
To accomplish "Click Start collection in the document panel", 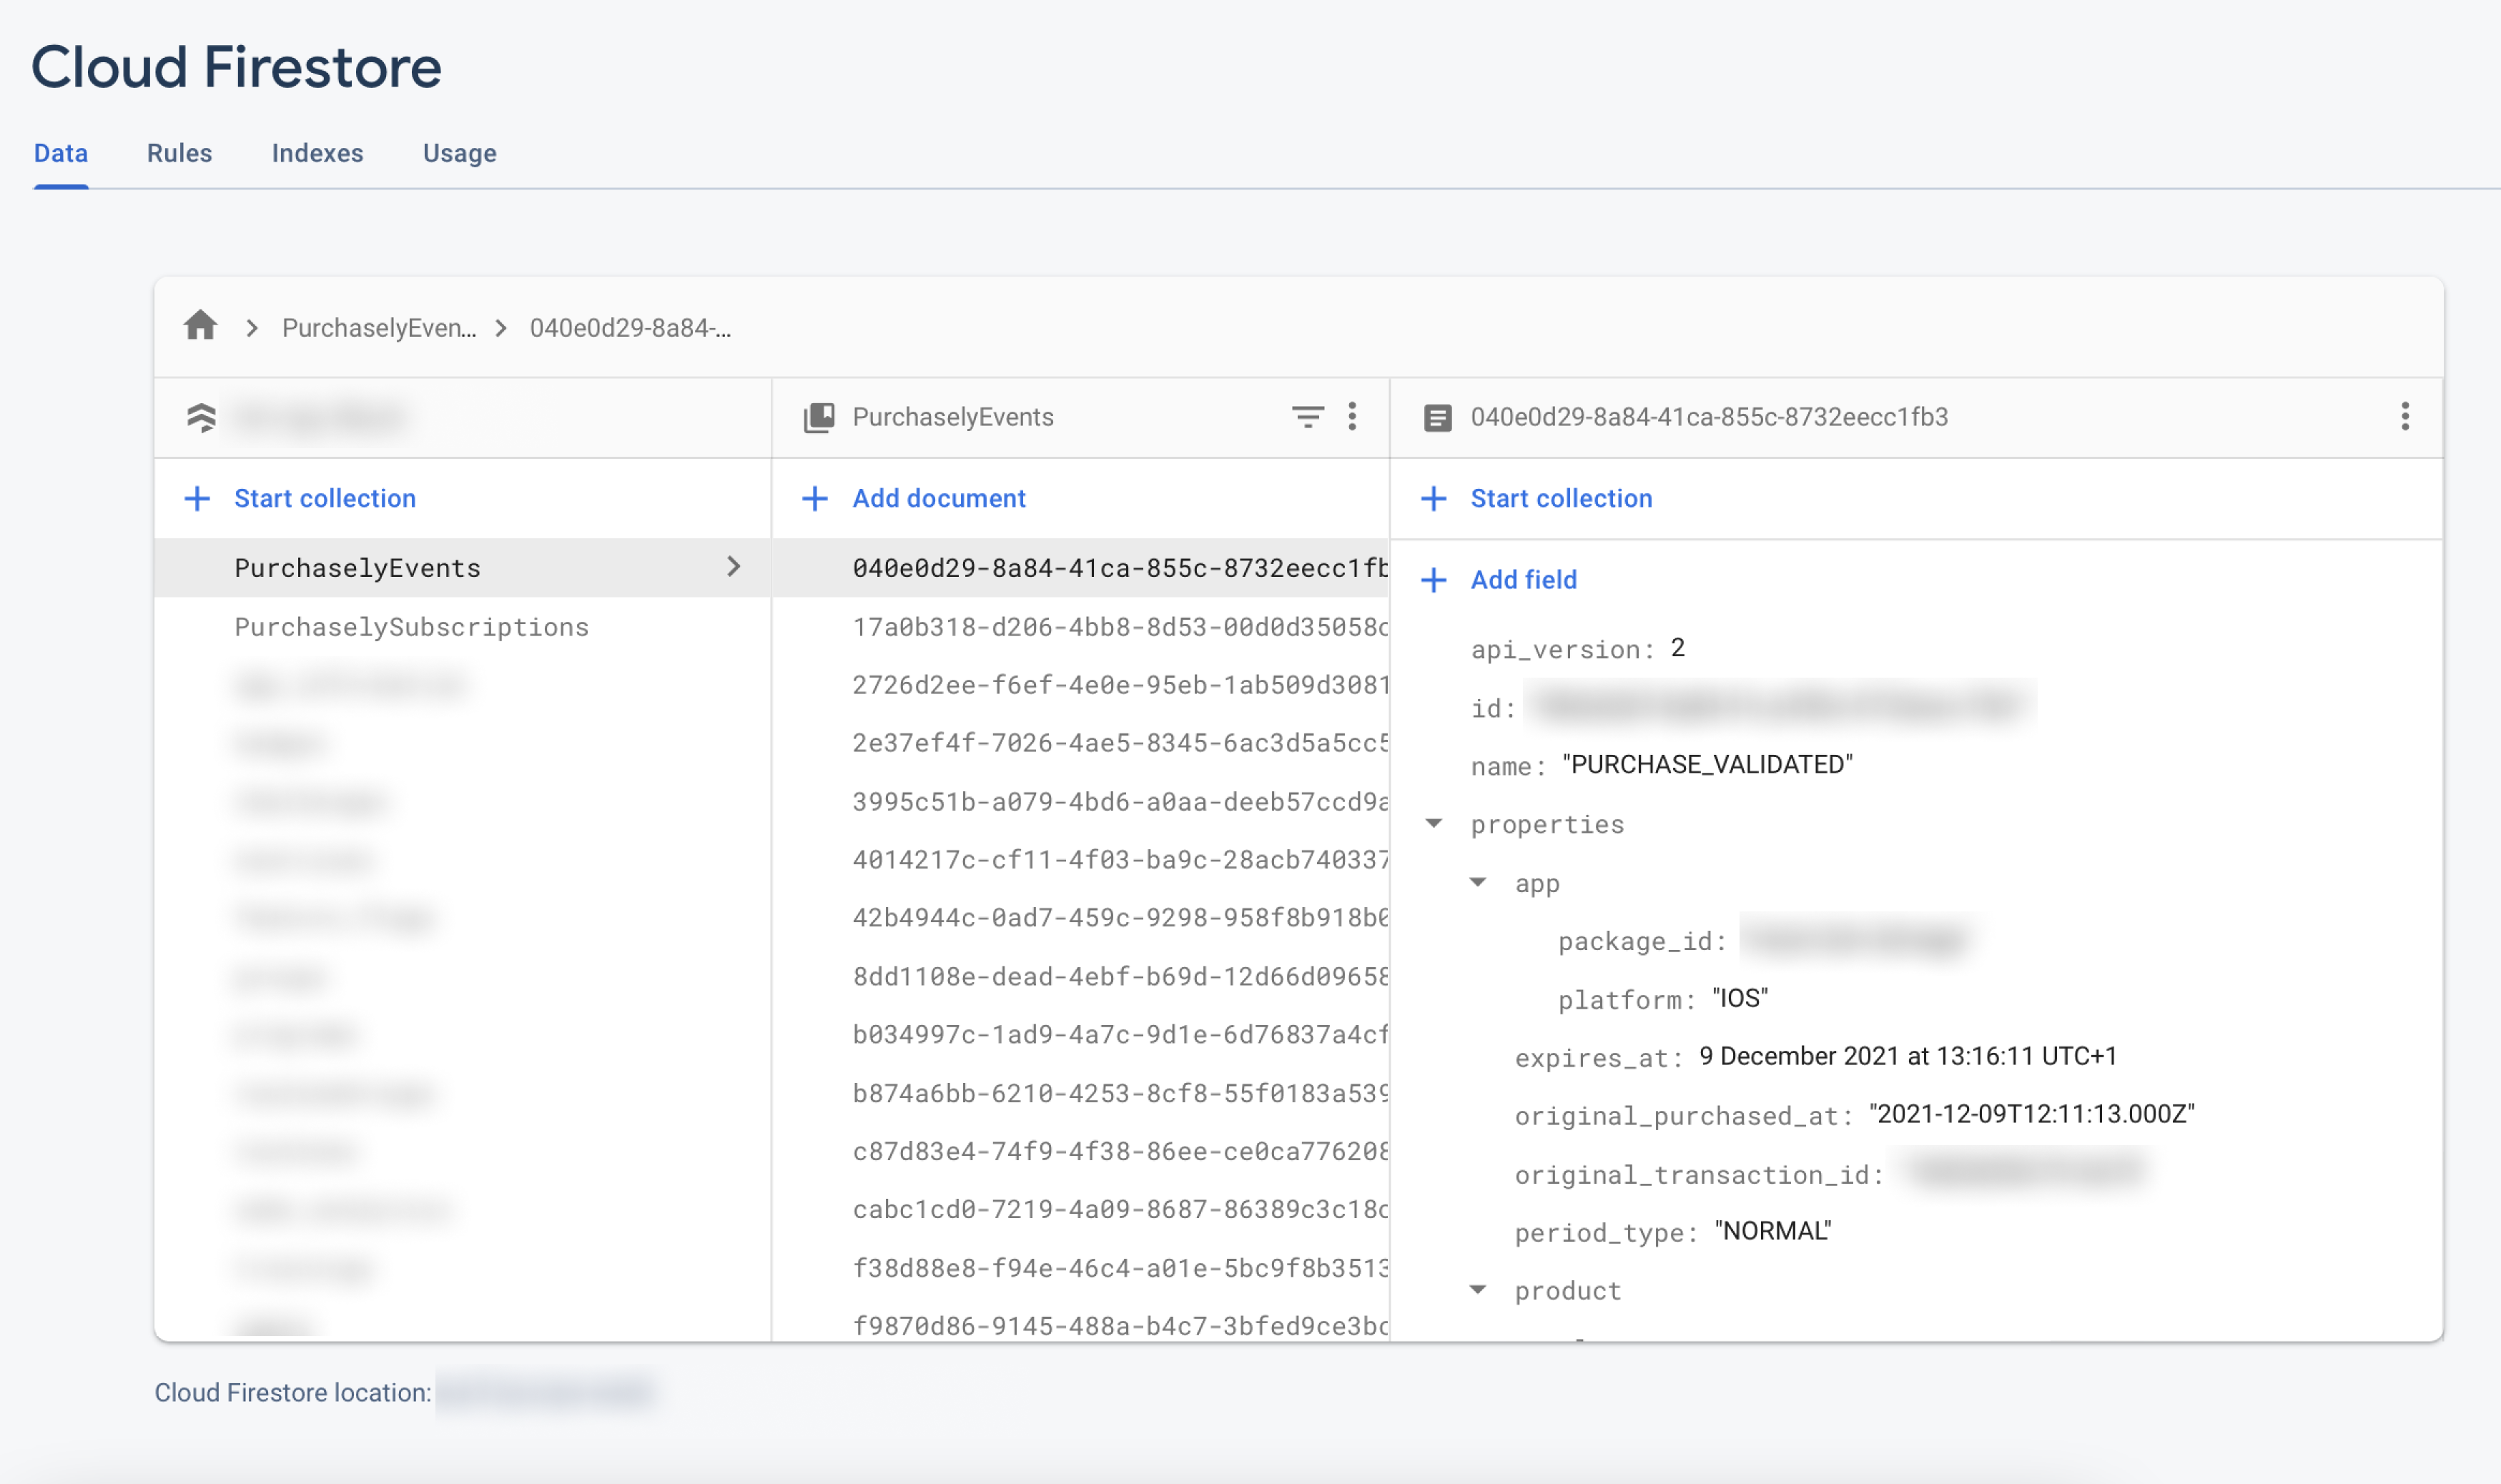I will pyautogui.click(x=1560, y=498).
